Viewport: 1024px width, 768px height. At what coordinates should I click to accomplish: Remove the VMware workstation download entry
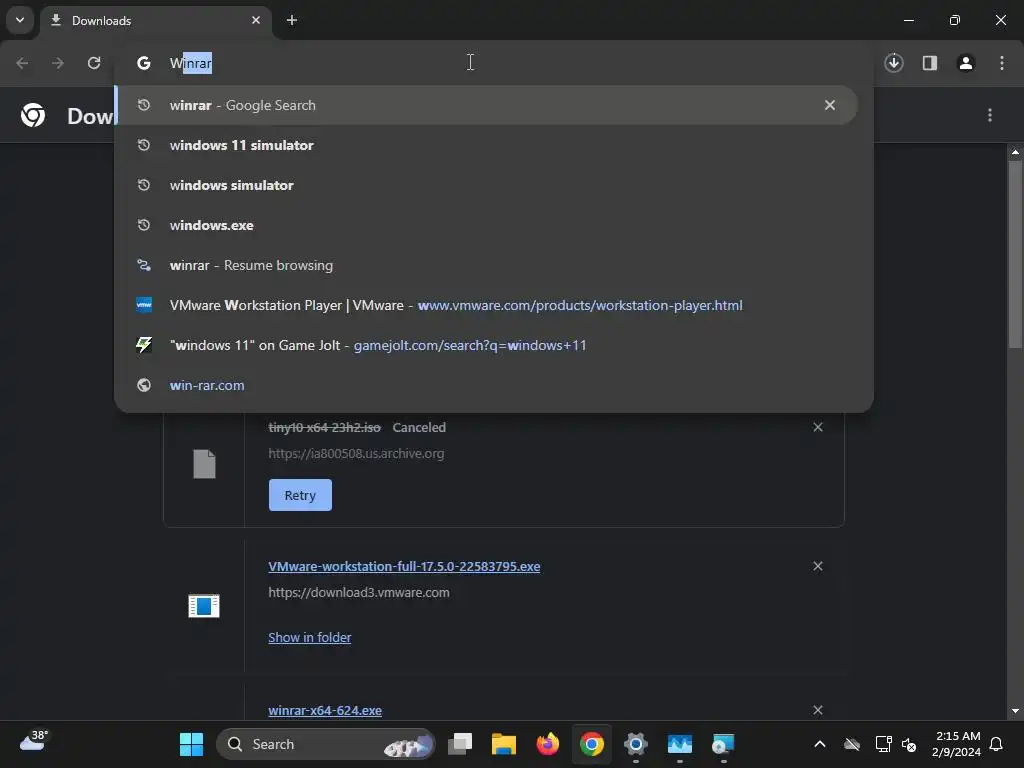818,566
